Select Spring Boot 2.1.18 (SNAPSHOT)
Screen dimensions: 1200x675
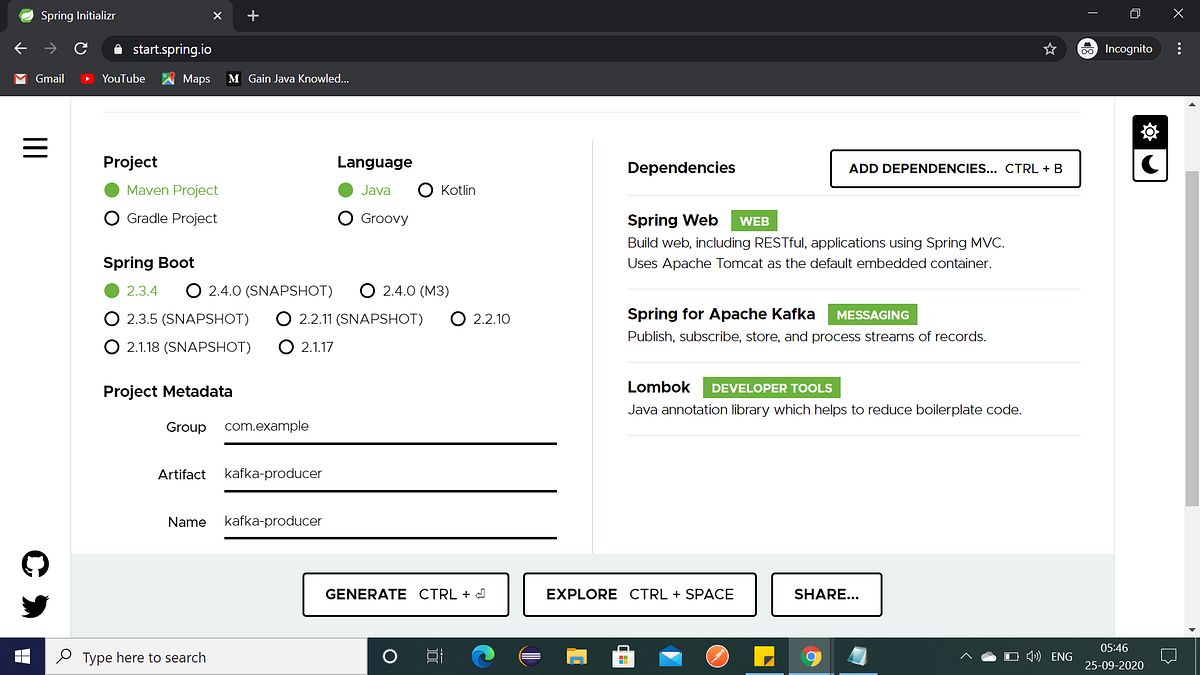[x=177, y=347]
